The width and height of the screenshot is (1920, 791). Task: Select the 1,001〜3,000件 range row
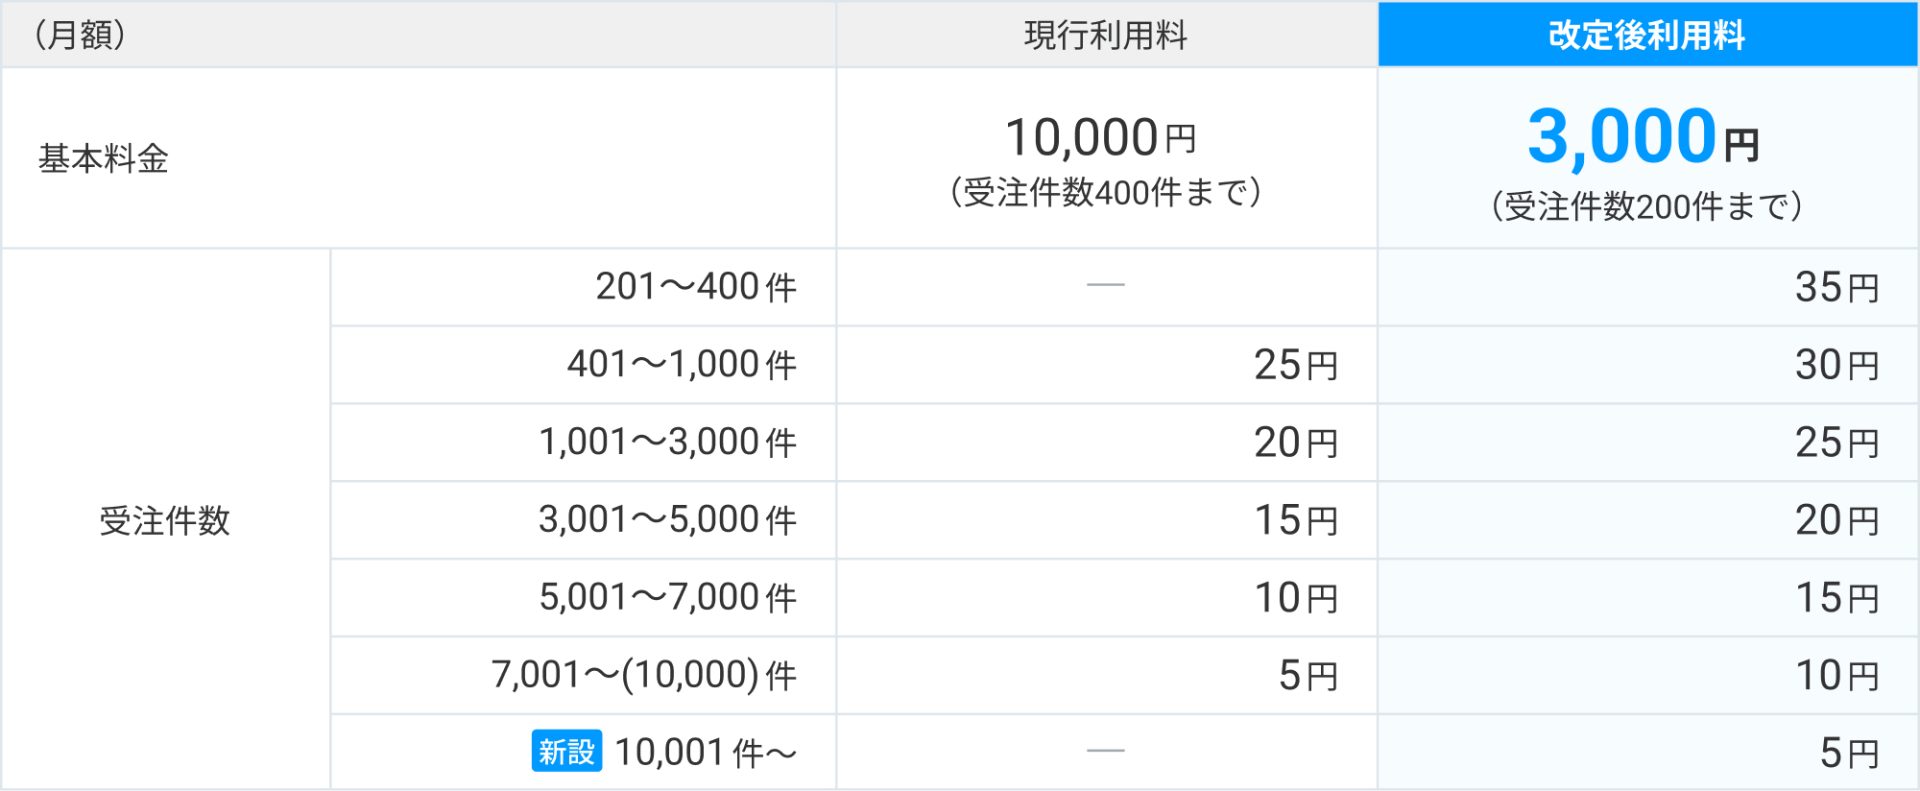click(x=1124, y=443)
